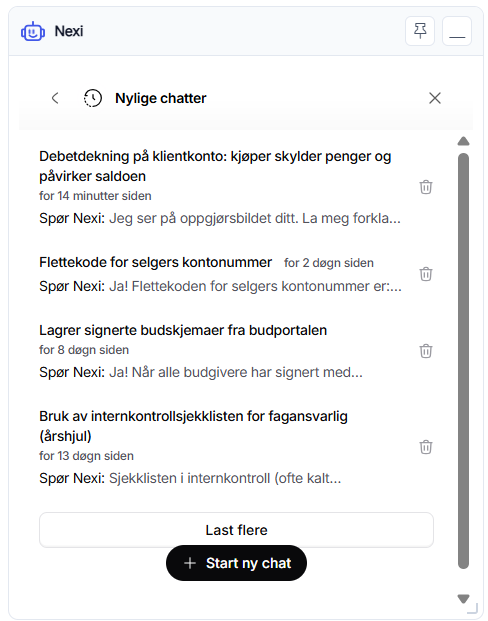
Task: Delete the internkontrollsjekklisten chat
Action: (x=426, y=447)
